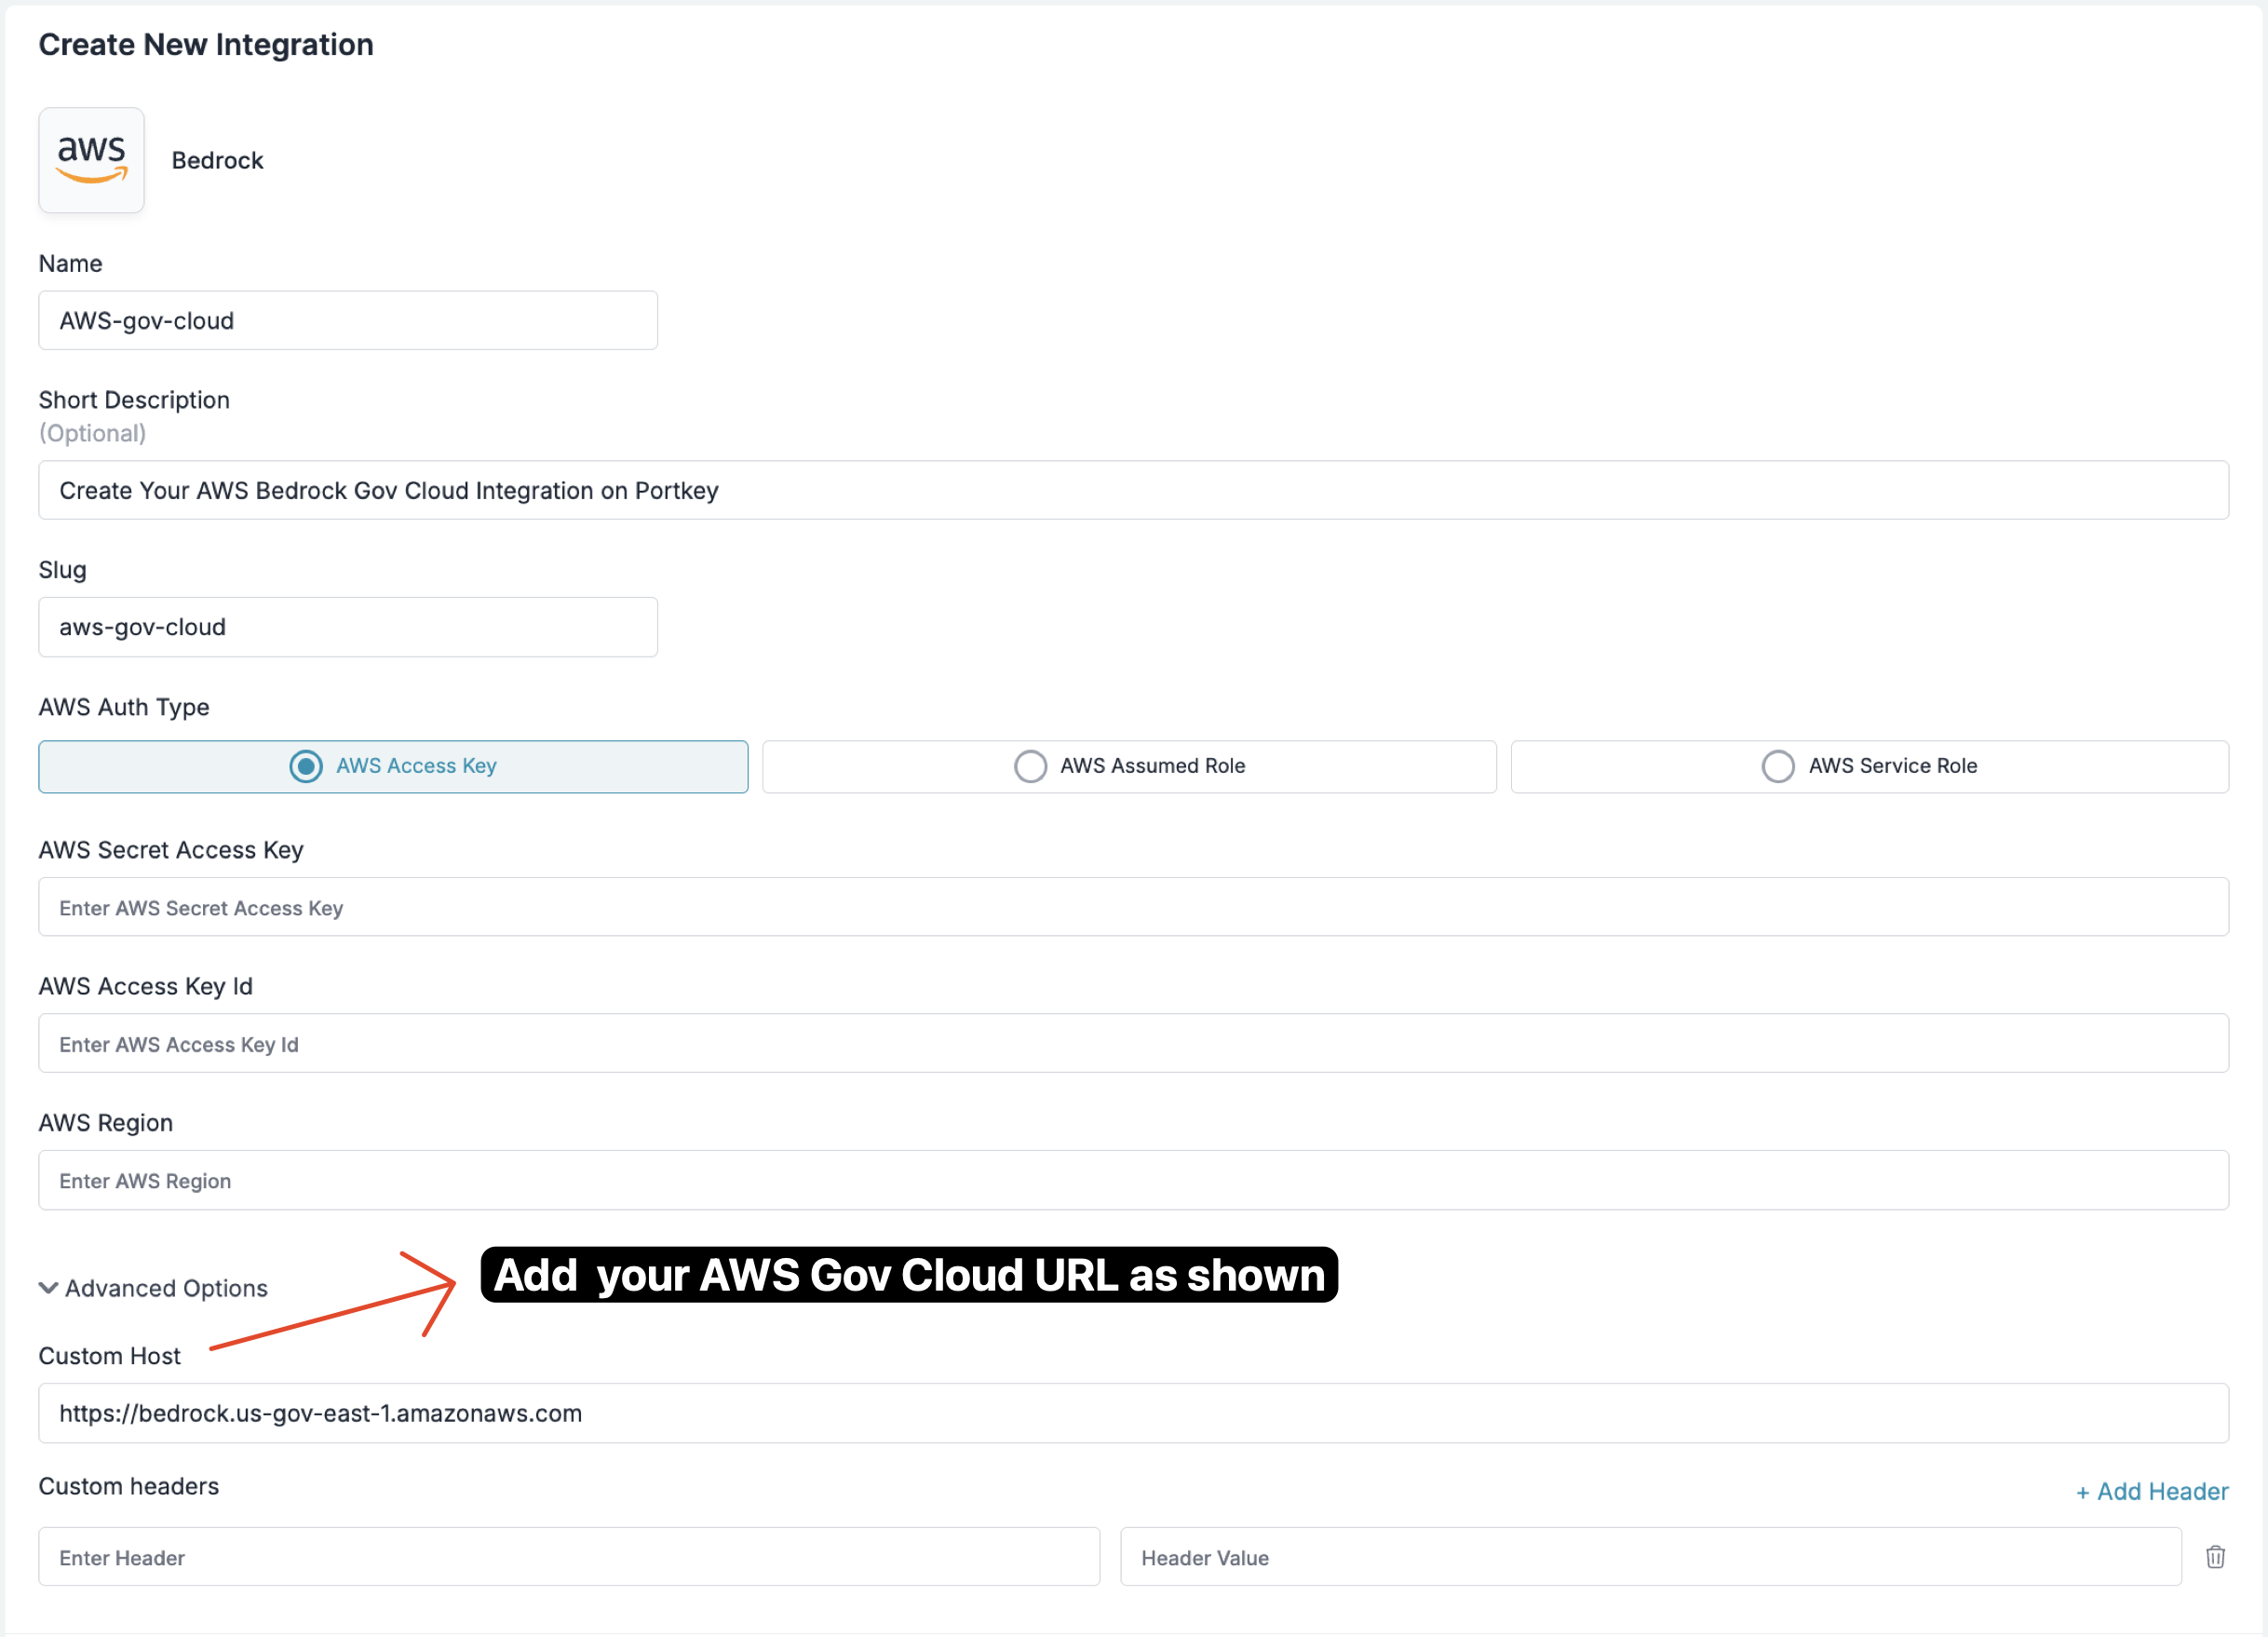Focus the Enter AWS Region input
Screen dimensions: 2268x1637
tap(1133, 1180)
